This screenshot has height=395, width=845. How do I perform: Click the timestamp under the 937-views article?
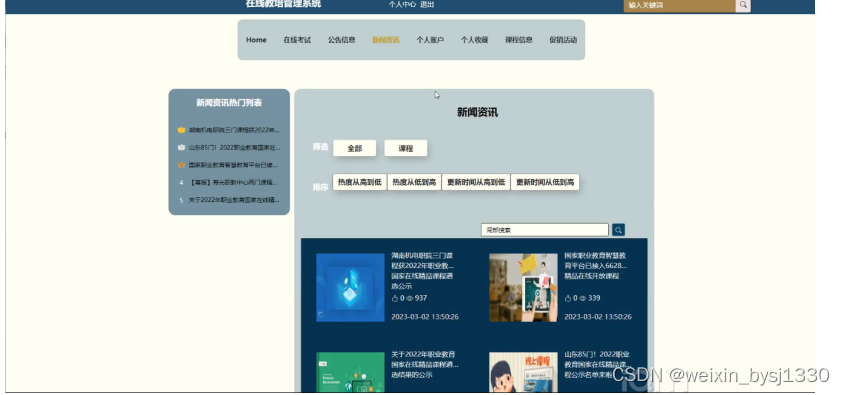point(425,317)
